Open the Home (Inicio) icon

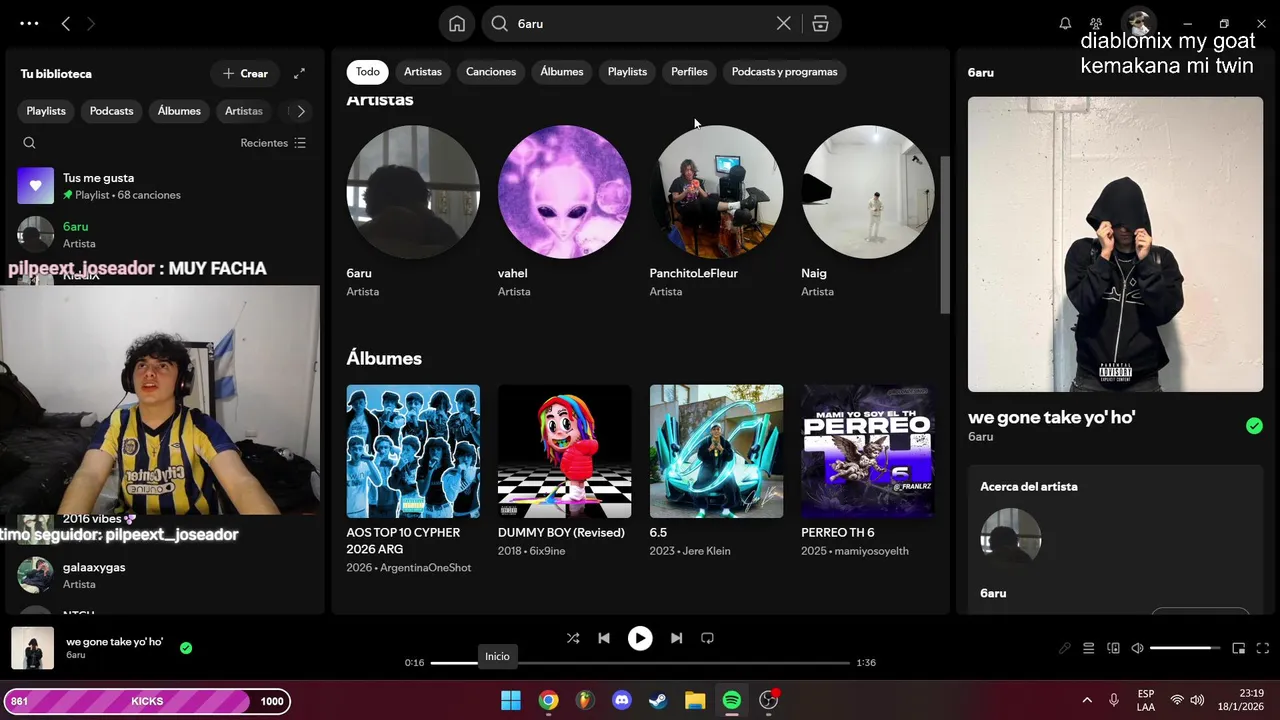click(x=457, y=23)
